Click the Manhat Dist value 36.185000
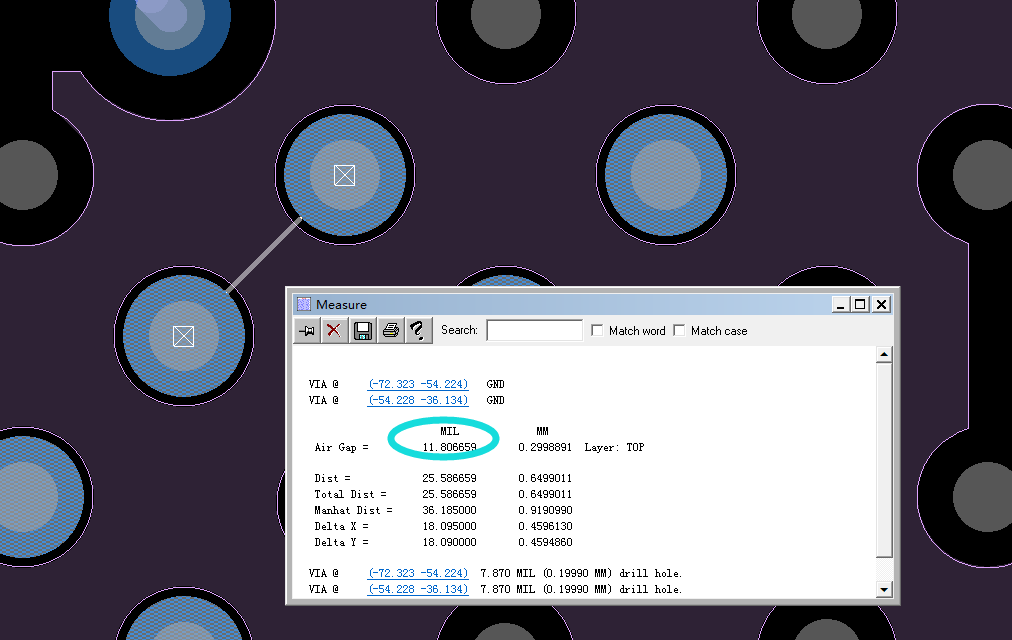1012x640 pixels. tap(449, 510)
